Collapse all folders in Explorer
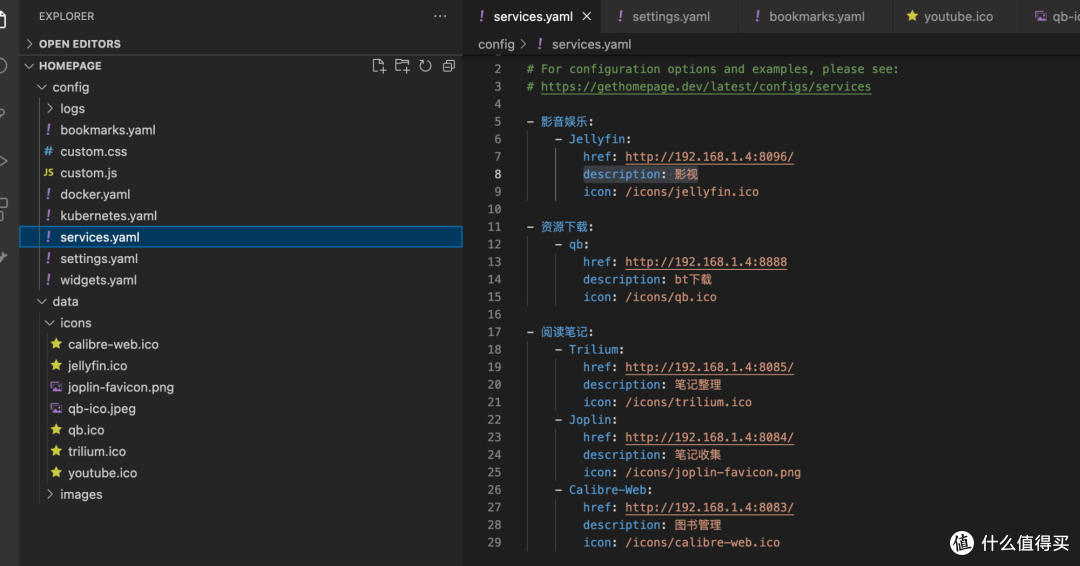The height and width of the screenshot is (566, 1080). [449, 66]
